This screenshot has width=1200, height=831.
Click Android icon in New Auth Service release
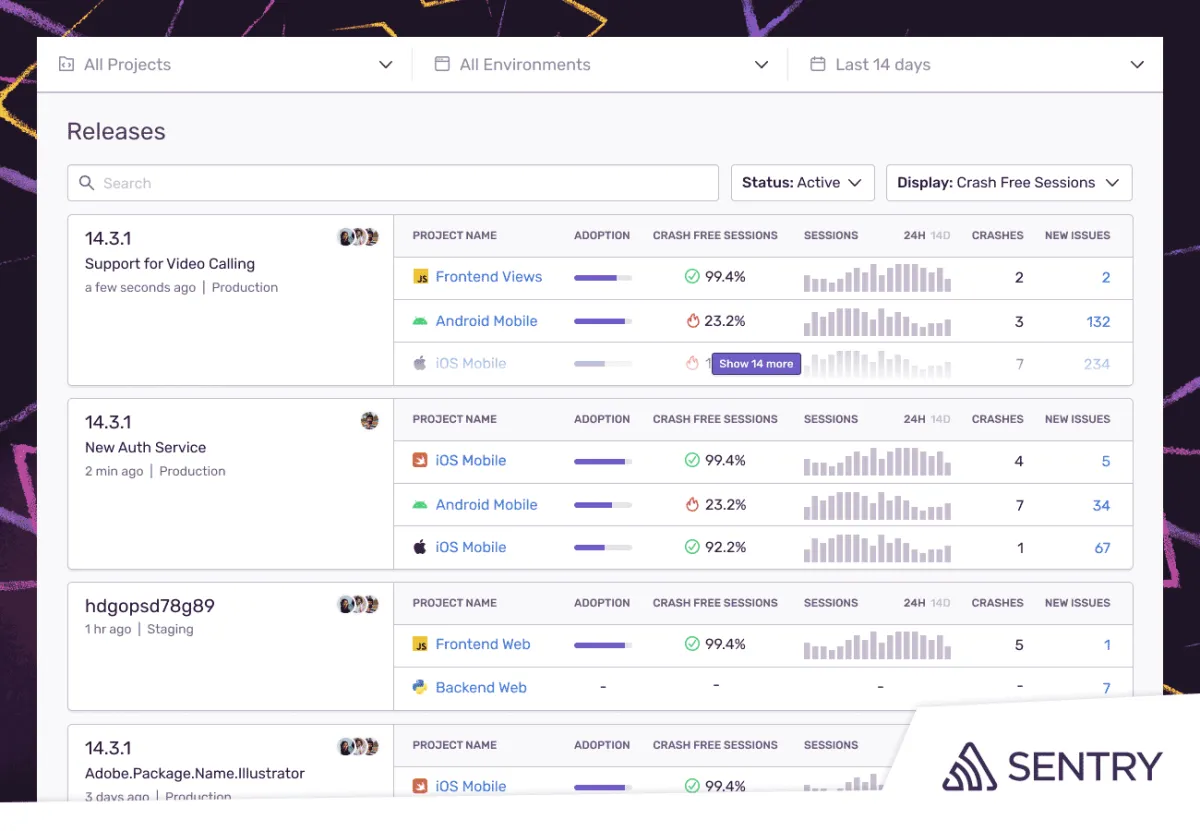tap(420, 505)
